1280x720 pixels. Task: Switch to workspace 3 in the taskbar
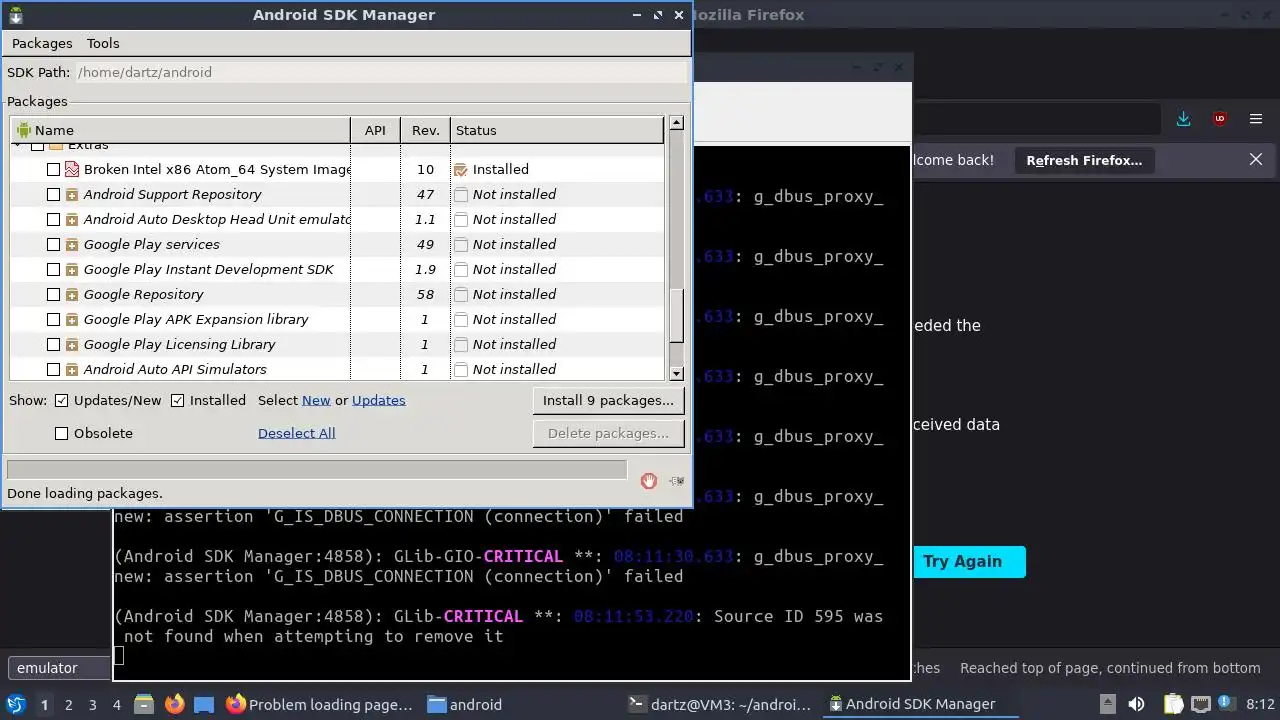92,705
